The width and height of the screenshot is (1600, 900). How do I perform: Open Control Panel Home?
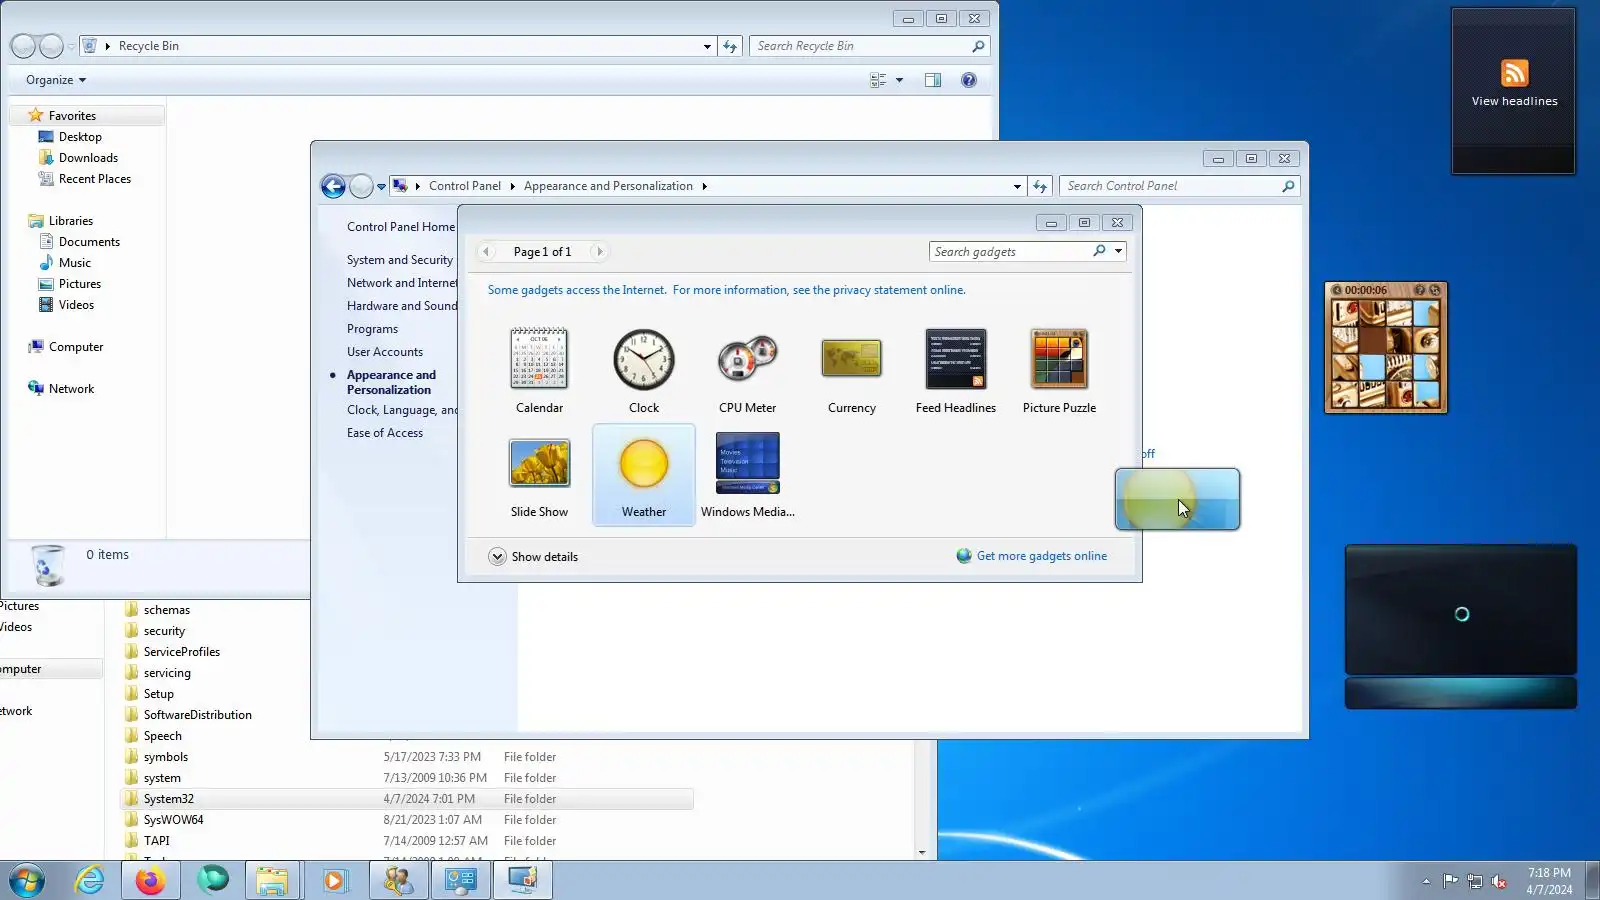tap(401, 227)
